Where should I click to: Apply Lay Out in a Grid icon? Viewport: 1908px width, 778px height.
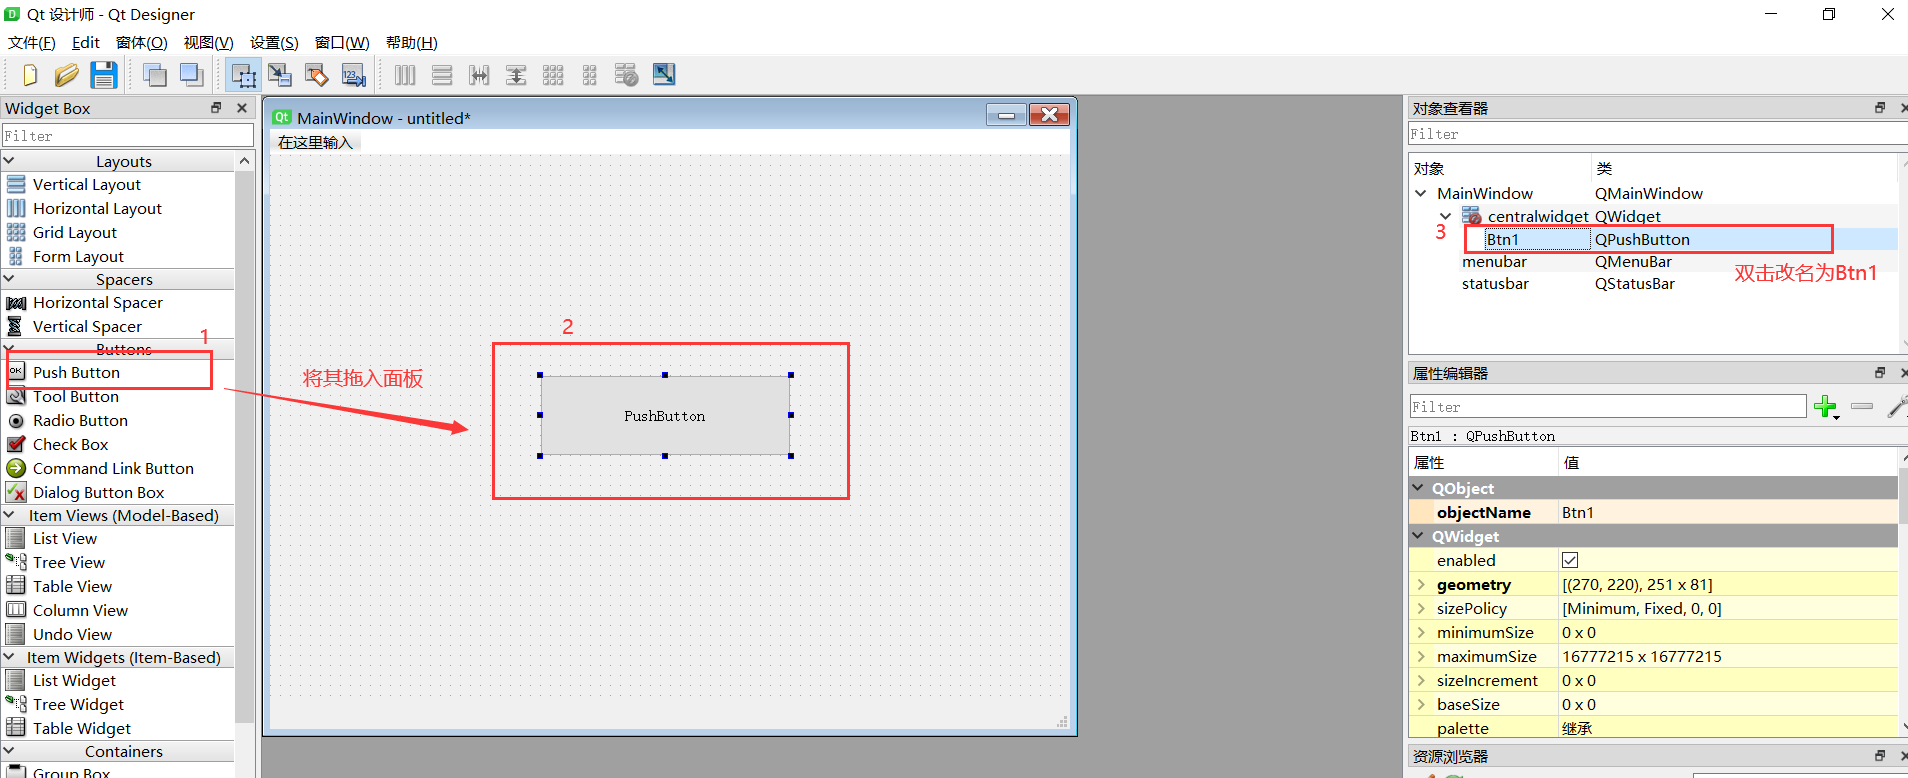pyautogui.click(x=553, y=75)
